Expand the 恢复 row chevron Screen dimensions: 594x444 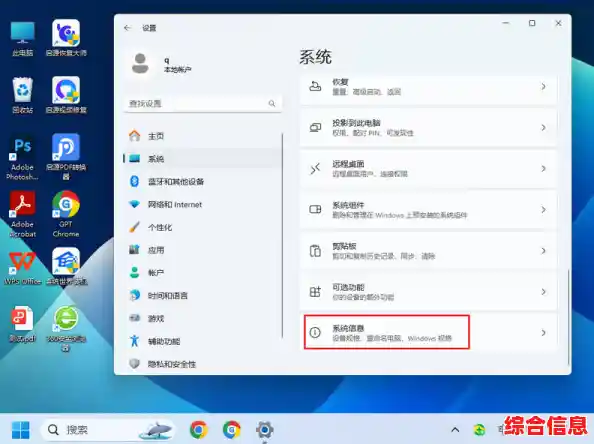point(543,86)
